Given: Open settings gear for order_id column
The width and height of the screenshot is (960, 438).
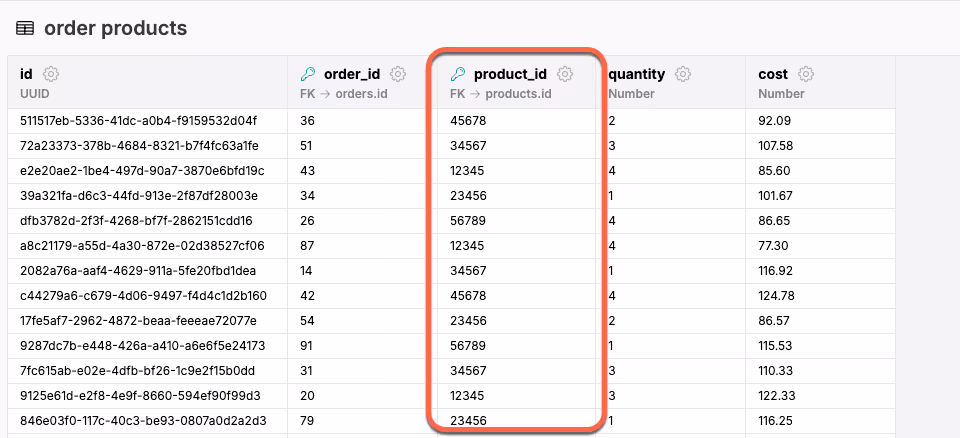Looking at the screenshot, I should tap(399, 75).
